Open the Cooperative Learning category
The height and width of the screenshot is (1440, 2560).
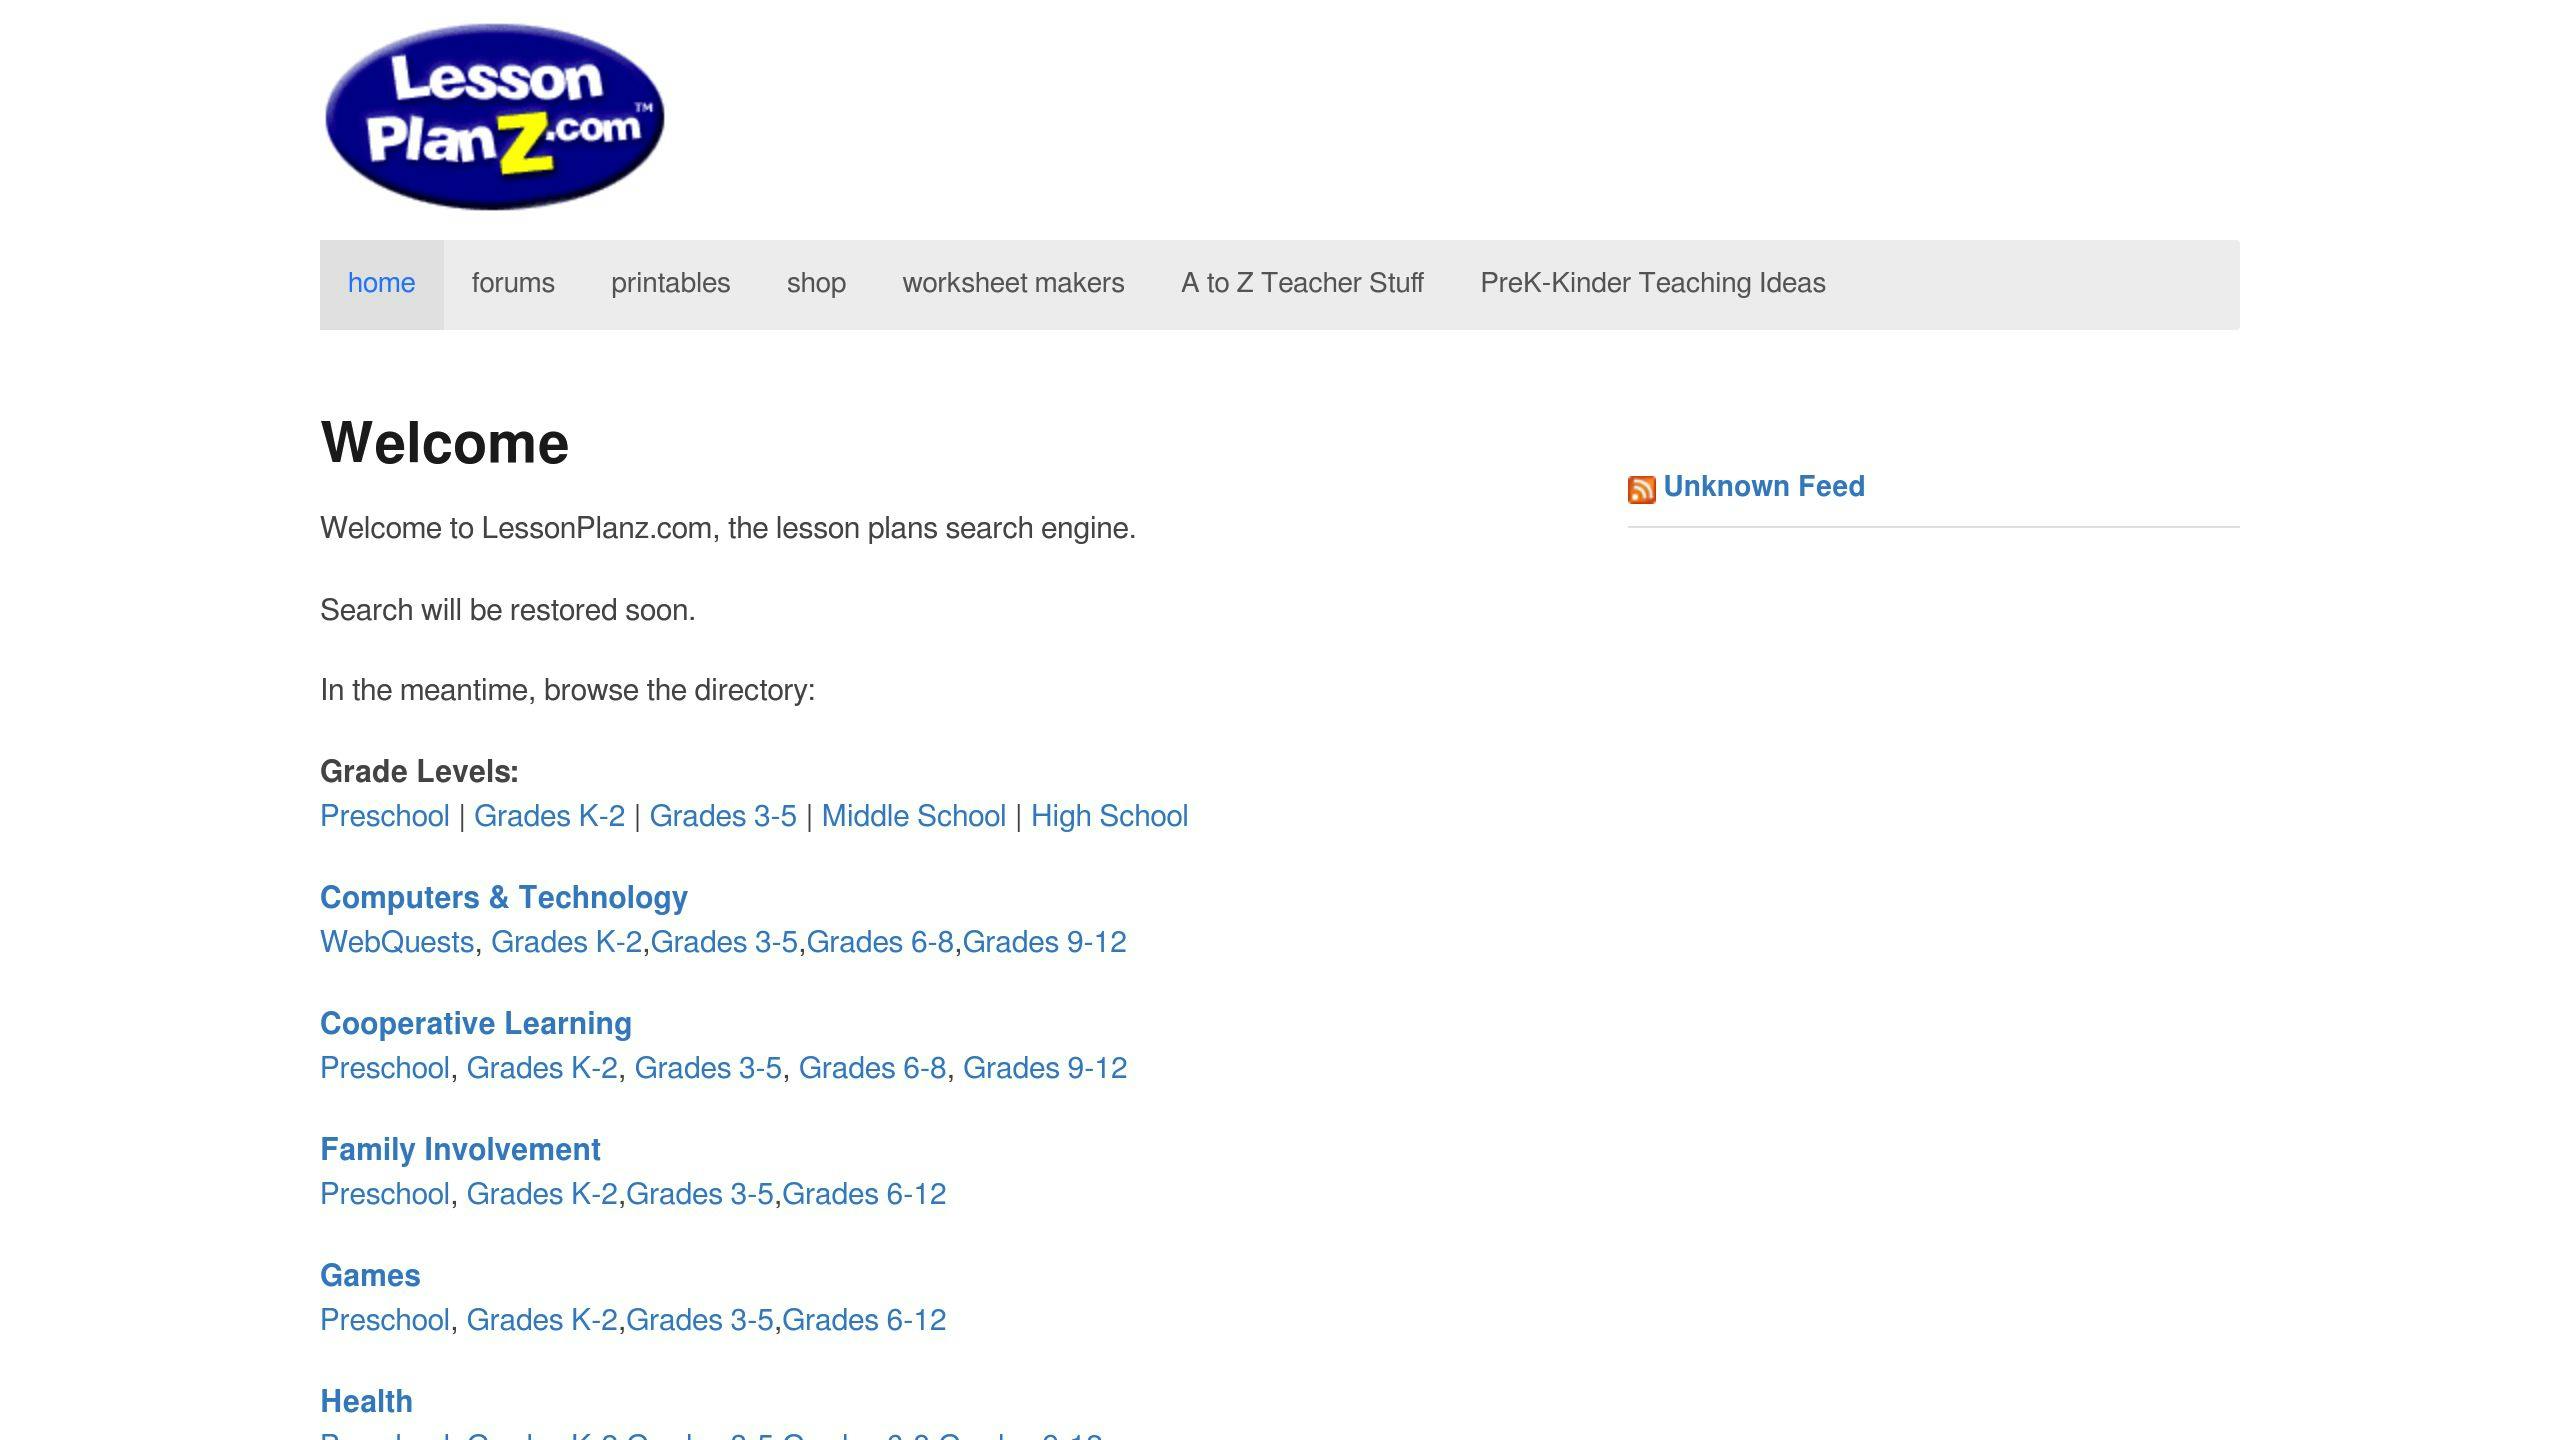click(x=476, y=1024)
